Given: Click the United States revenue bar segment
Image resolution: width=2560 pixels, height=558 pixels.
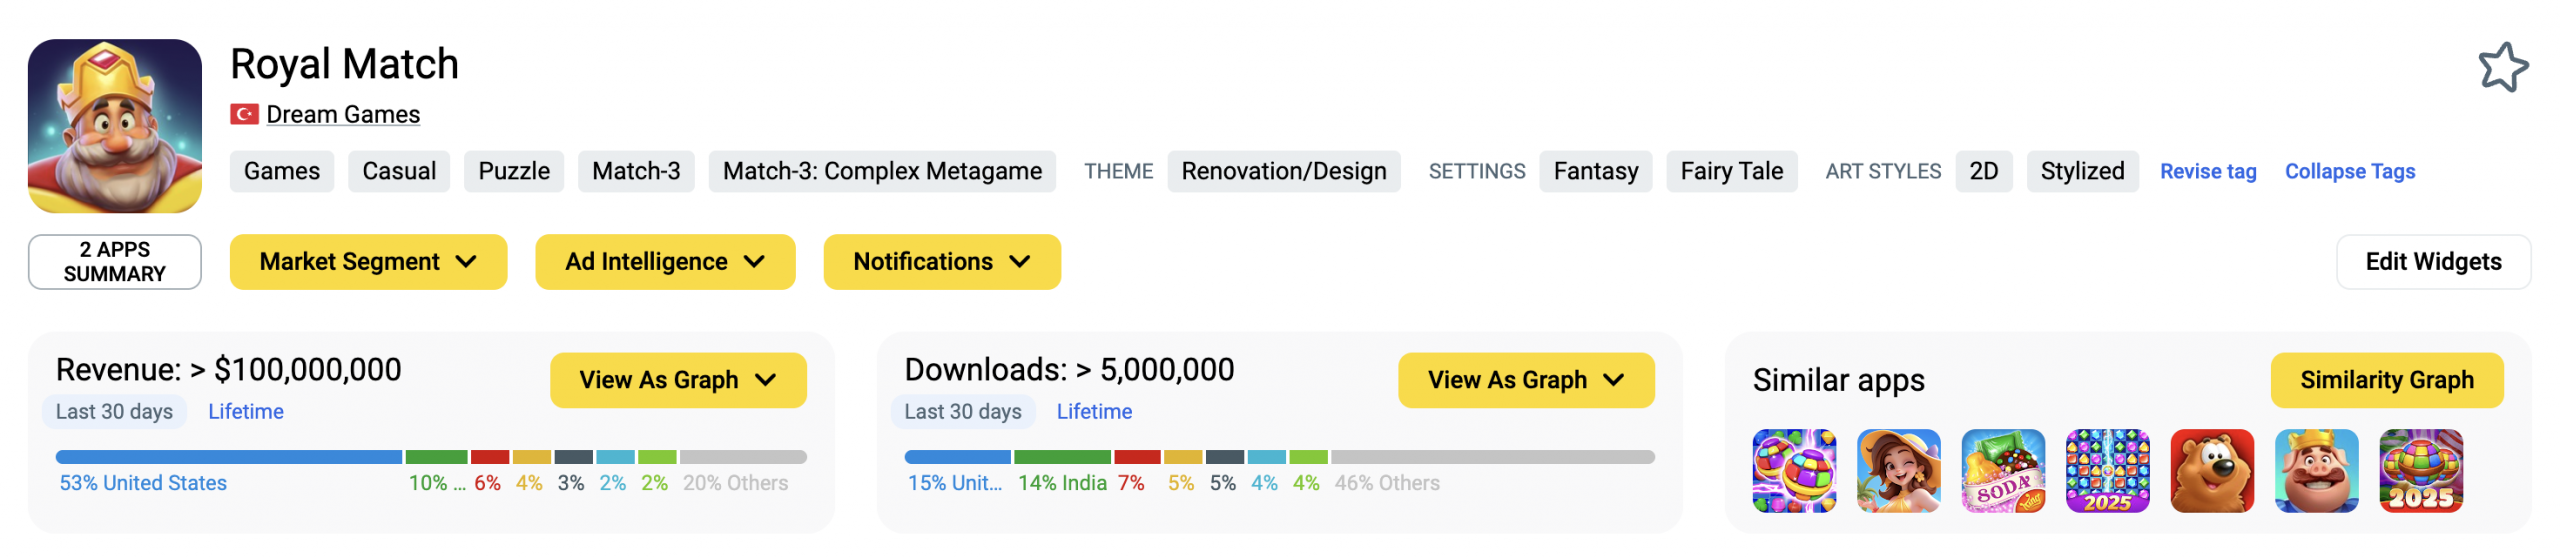Looking at the screenshot, I should 229,457.
